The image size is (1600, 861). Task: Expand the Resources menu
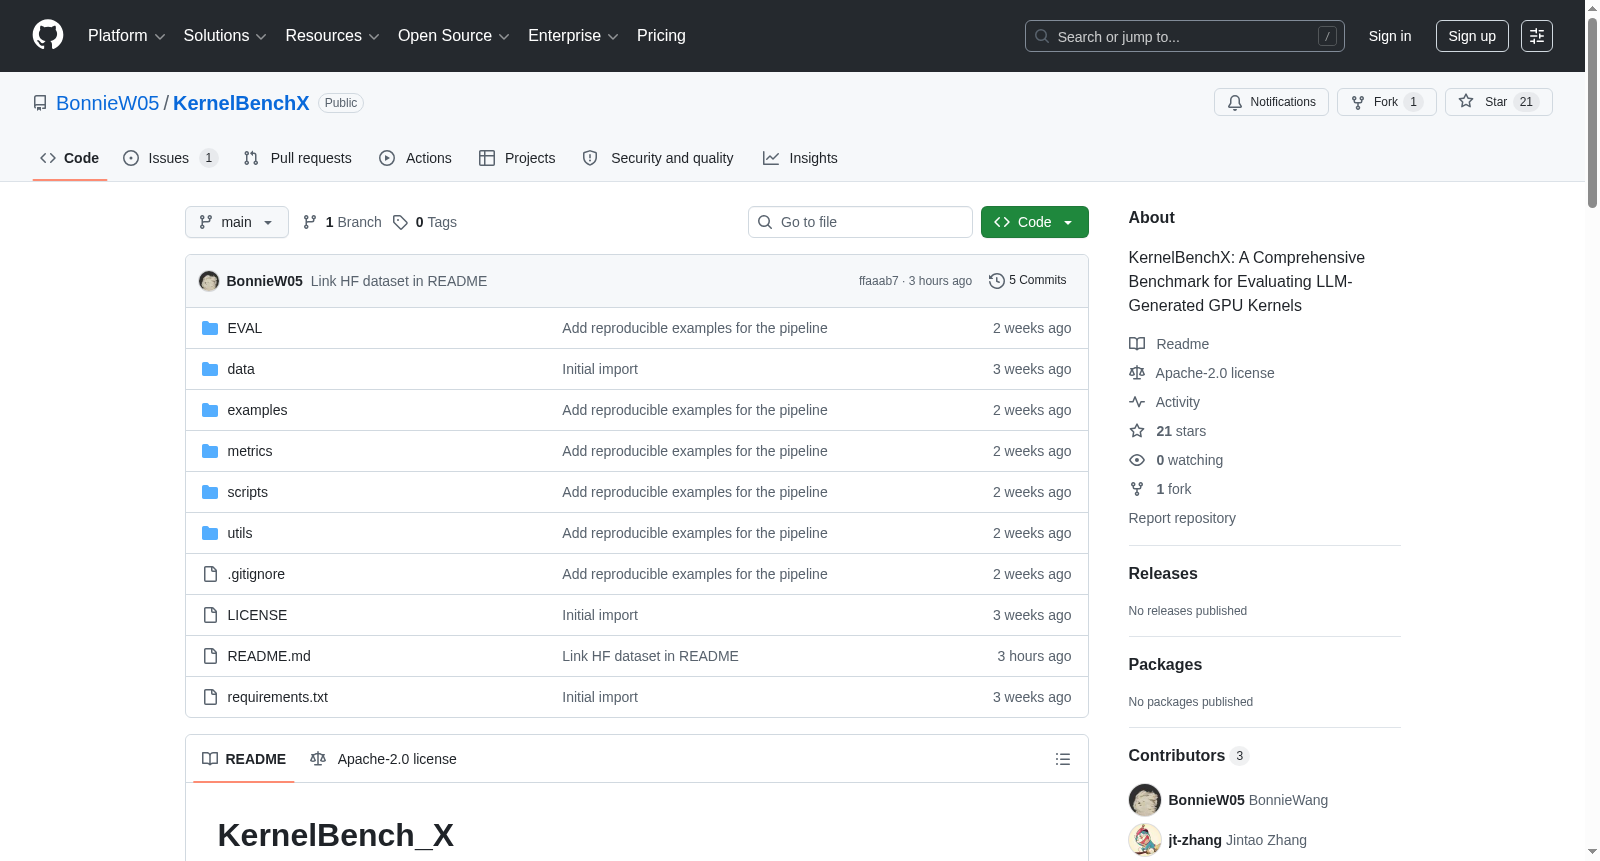point(332,36)
